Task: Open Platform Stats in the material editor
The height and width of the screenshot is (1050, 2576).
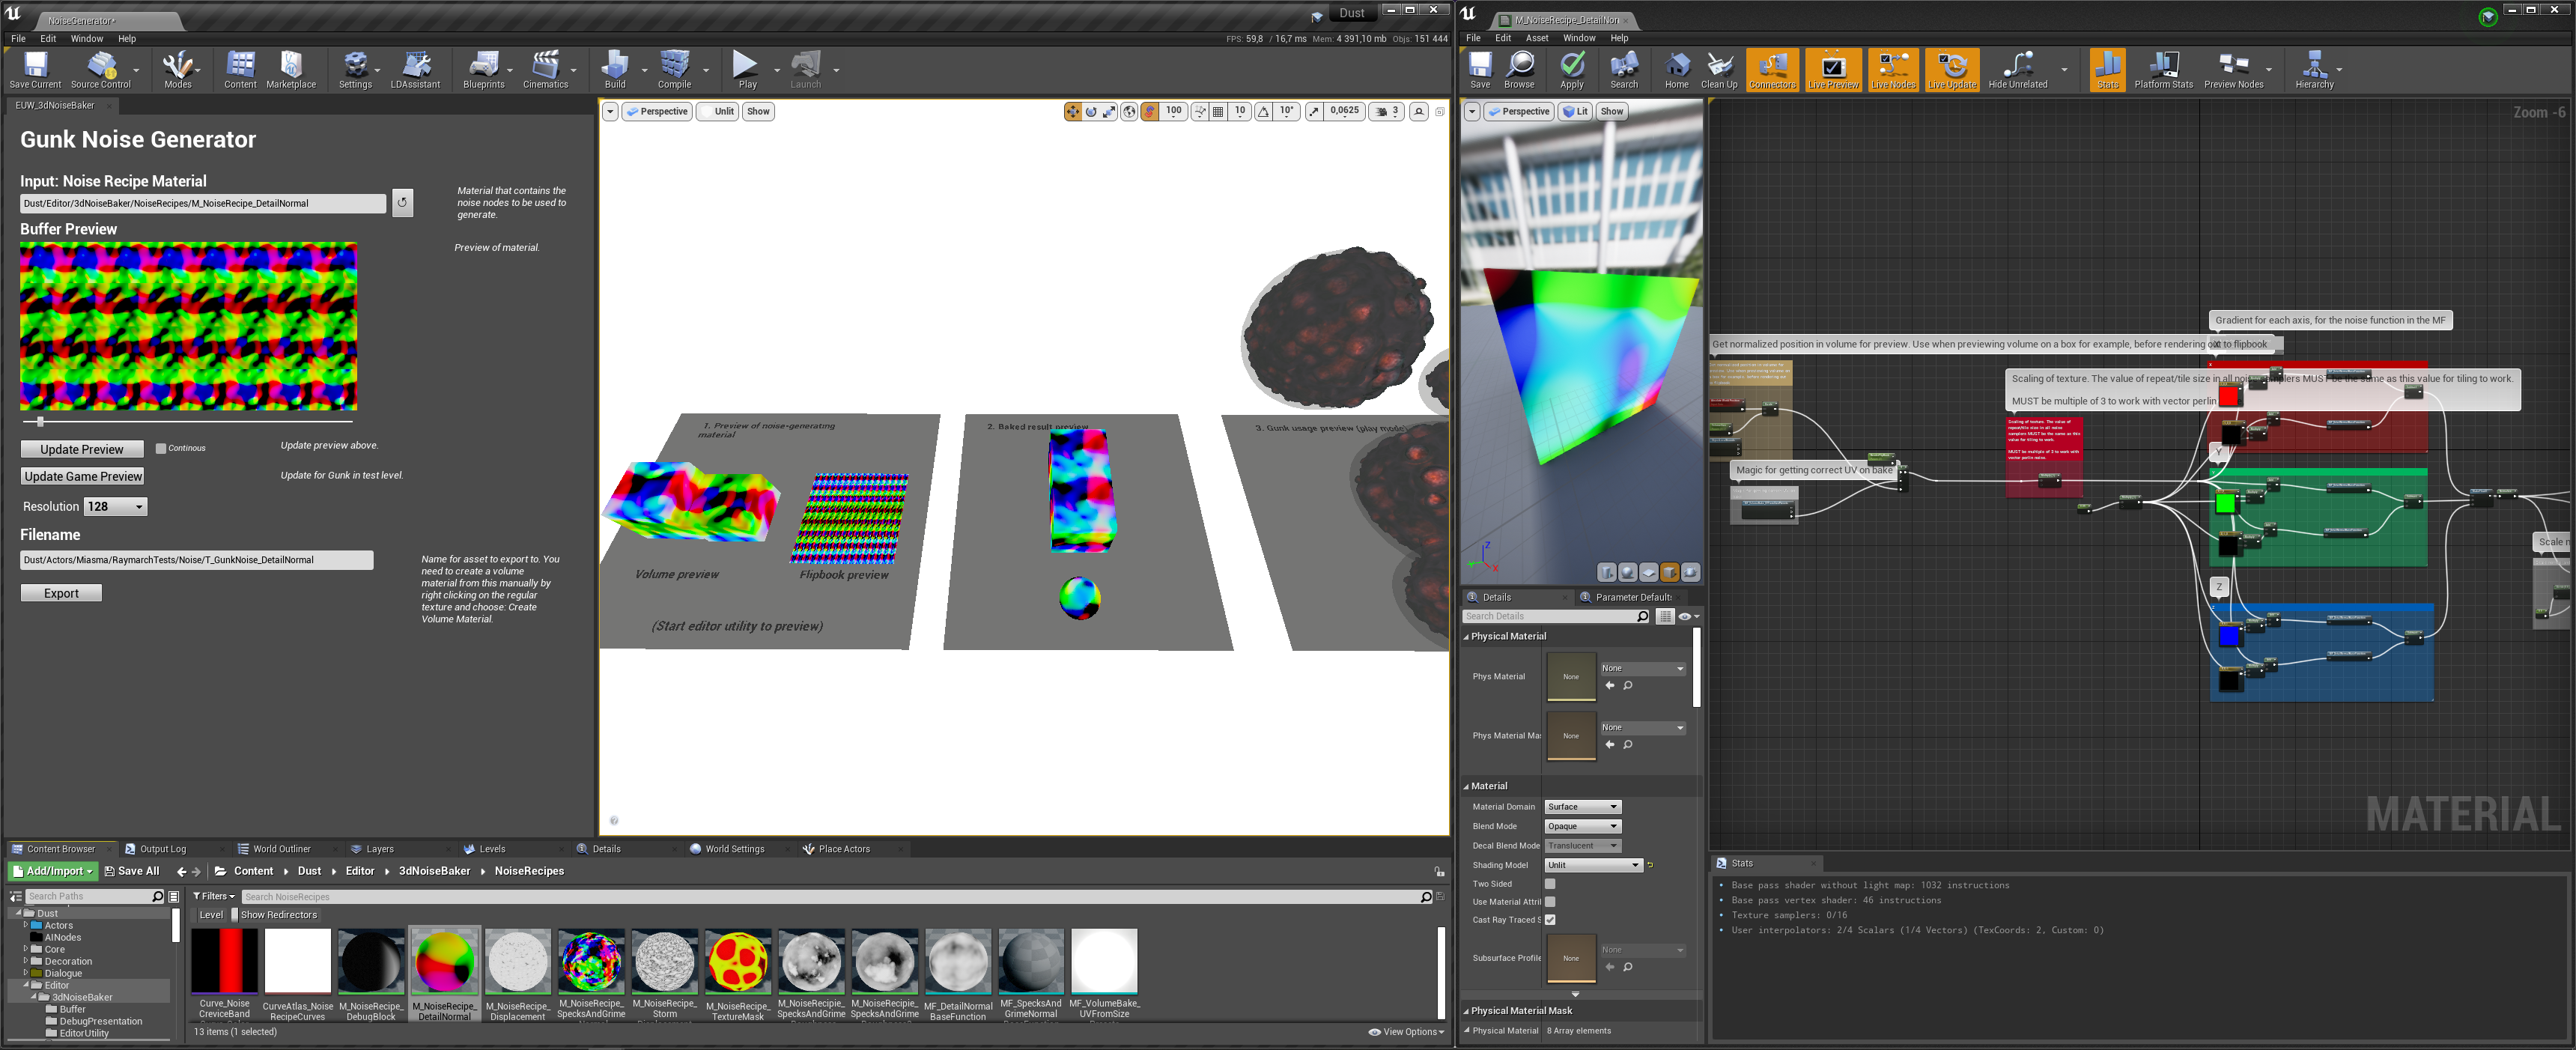Action: pos(2163,70)
